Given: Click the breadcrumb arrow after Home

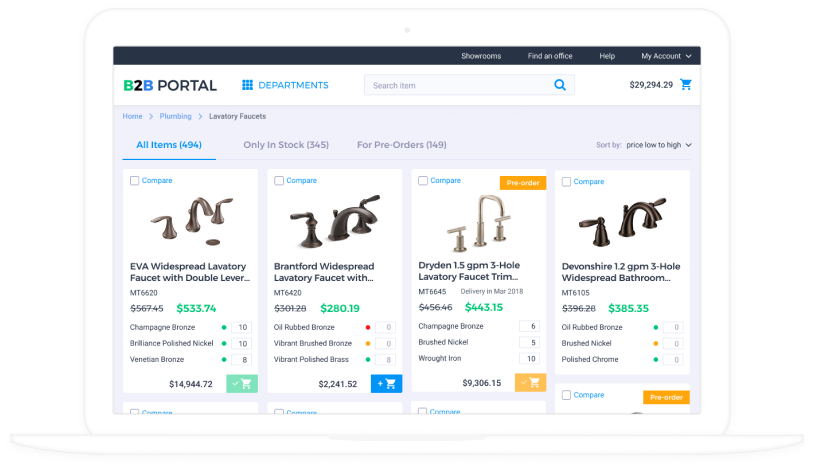Looking at the screenshot, I should click(151, 116).
